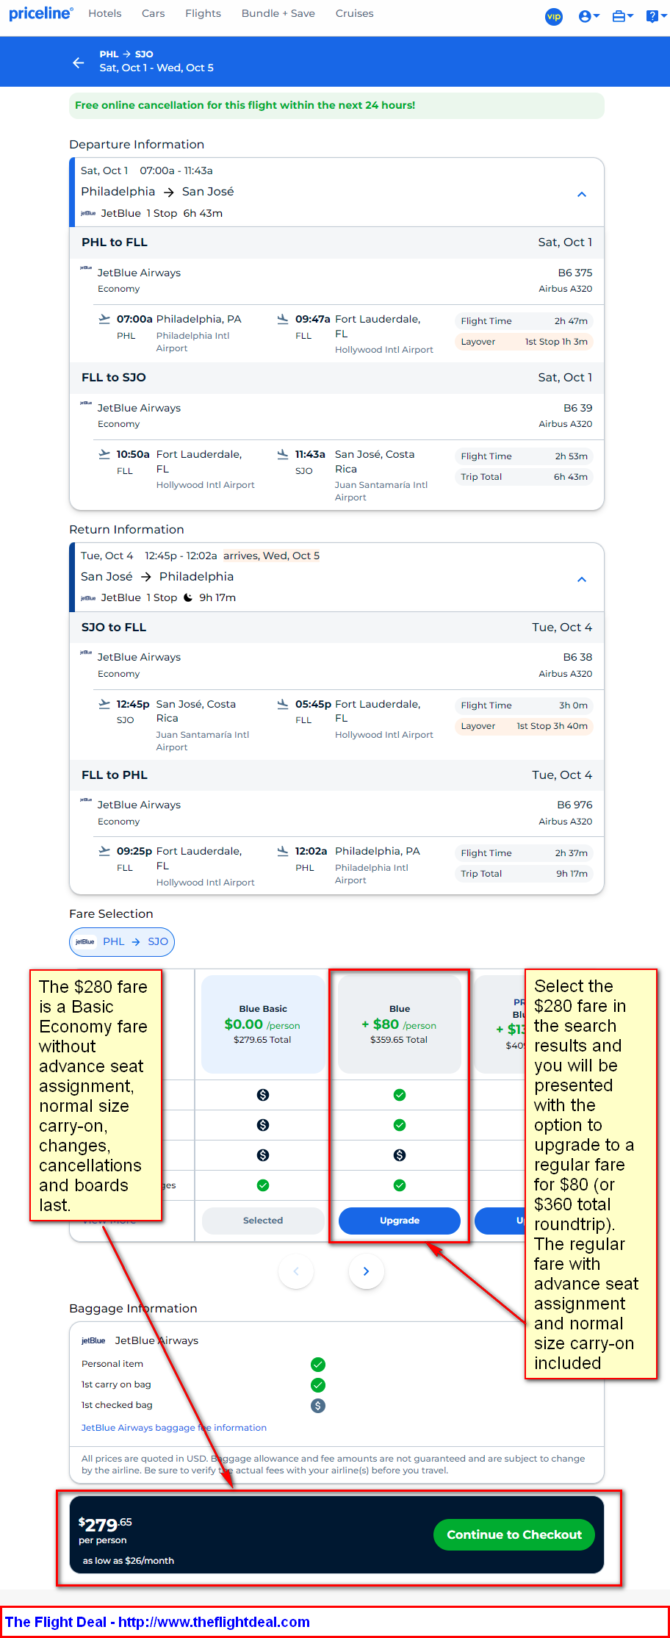Image resolution: width=670 pixels, height=1638 pixels.
Task: Click the 'Layover 1st Stop 3h 40m' badge
Action: click(x=524, y=726)
